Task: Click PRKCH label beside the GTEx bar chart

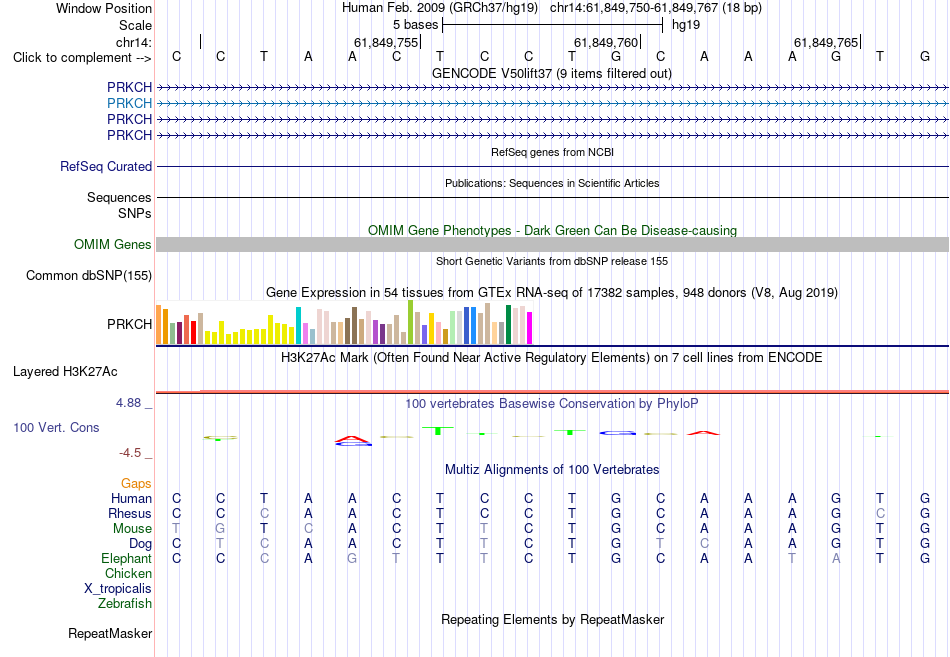Action: point(130,324)
